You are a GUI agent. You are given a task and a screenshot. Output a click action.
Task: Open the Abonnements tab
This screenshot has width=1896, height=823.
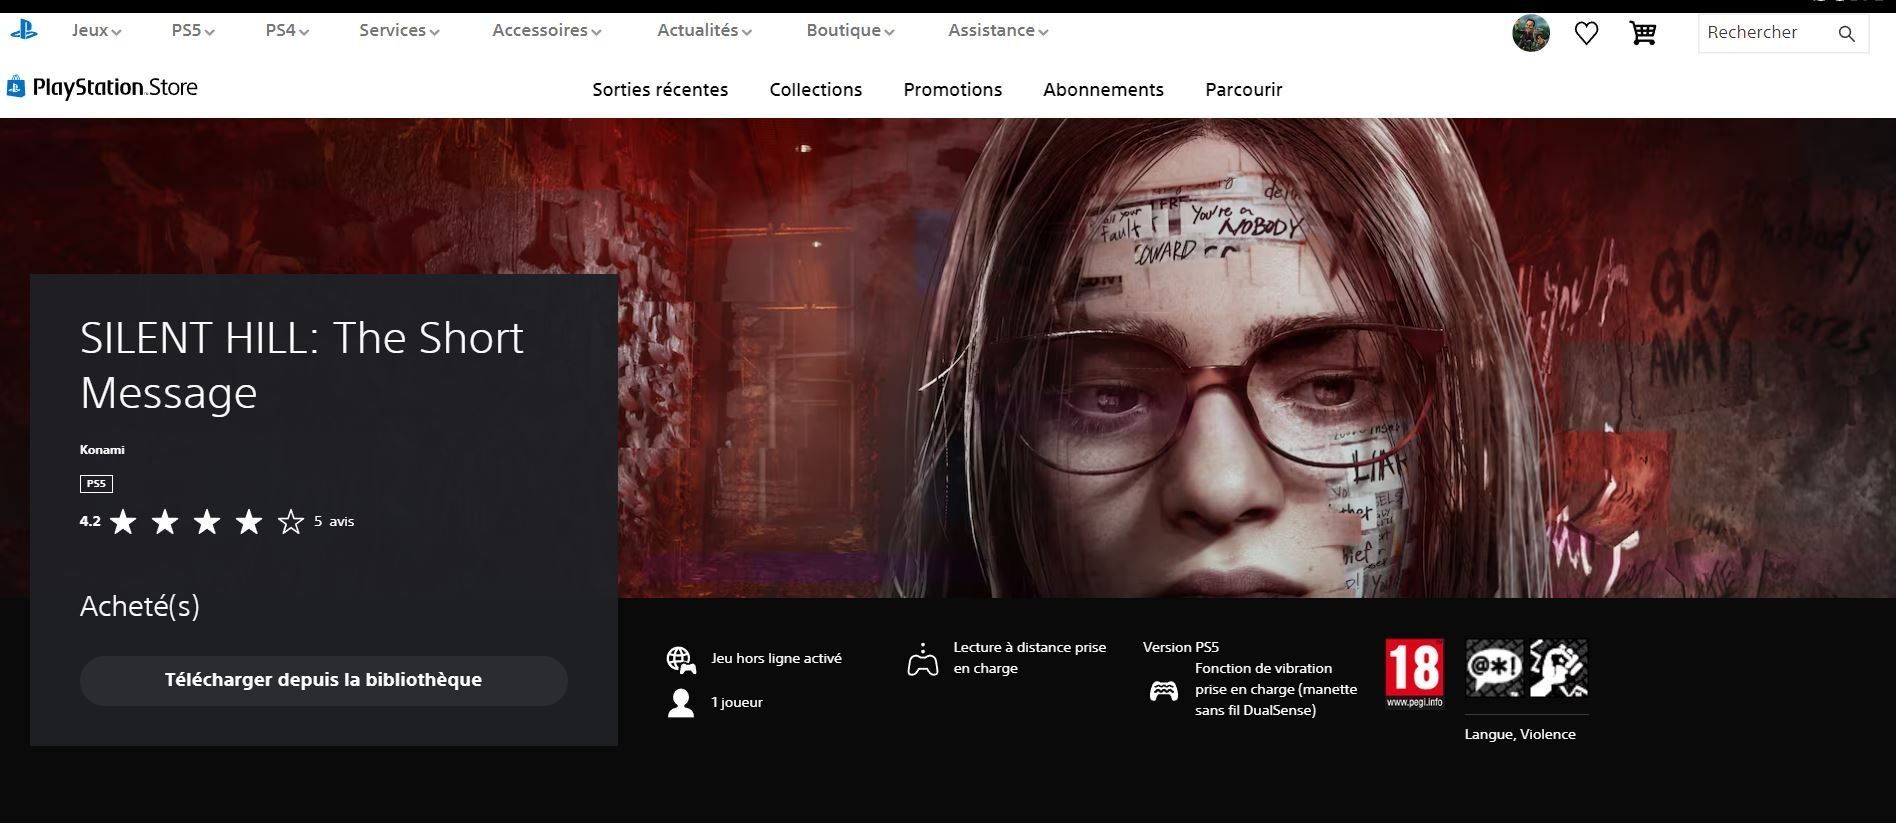coord(1103,90)
